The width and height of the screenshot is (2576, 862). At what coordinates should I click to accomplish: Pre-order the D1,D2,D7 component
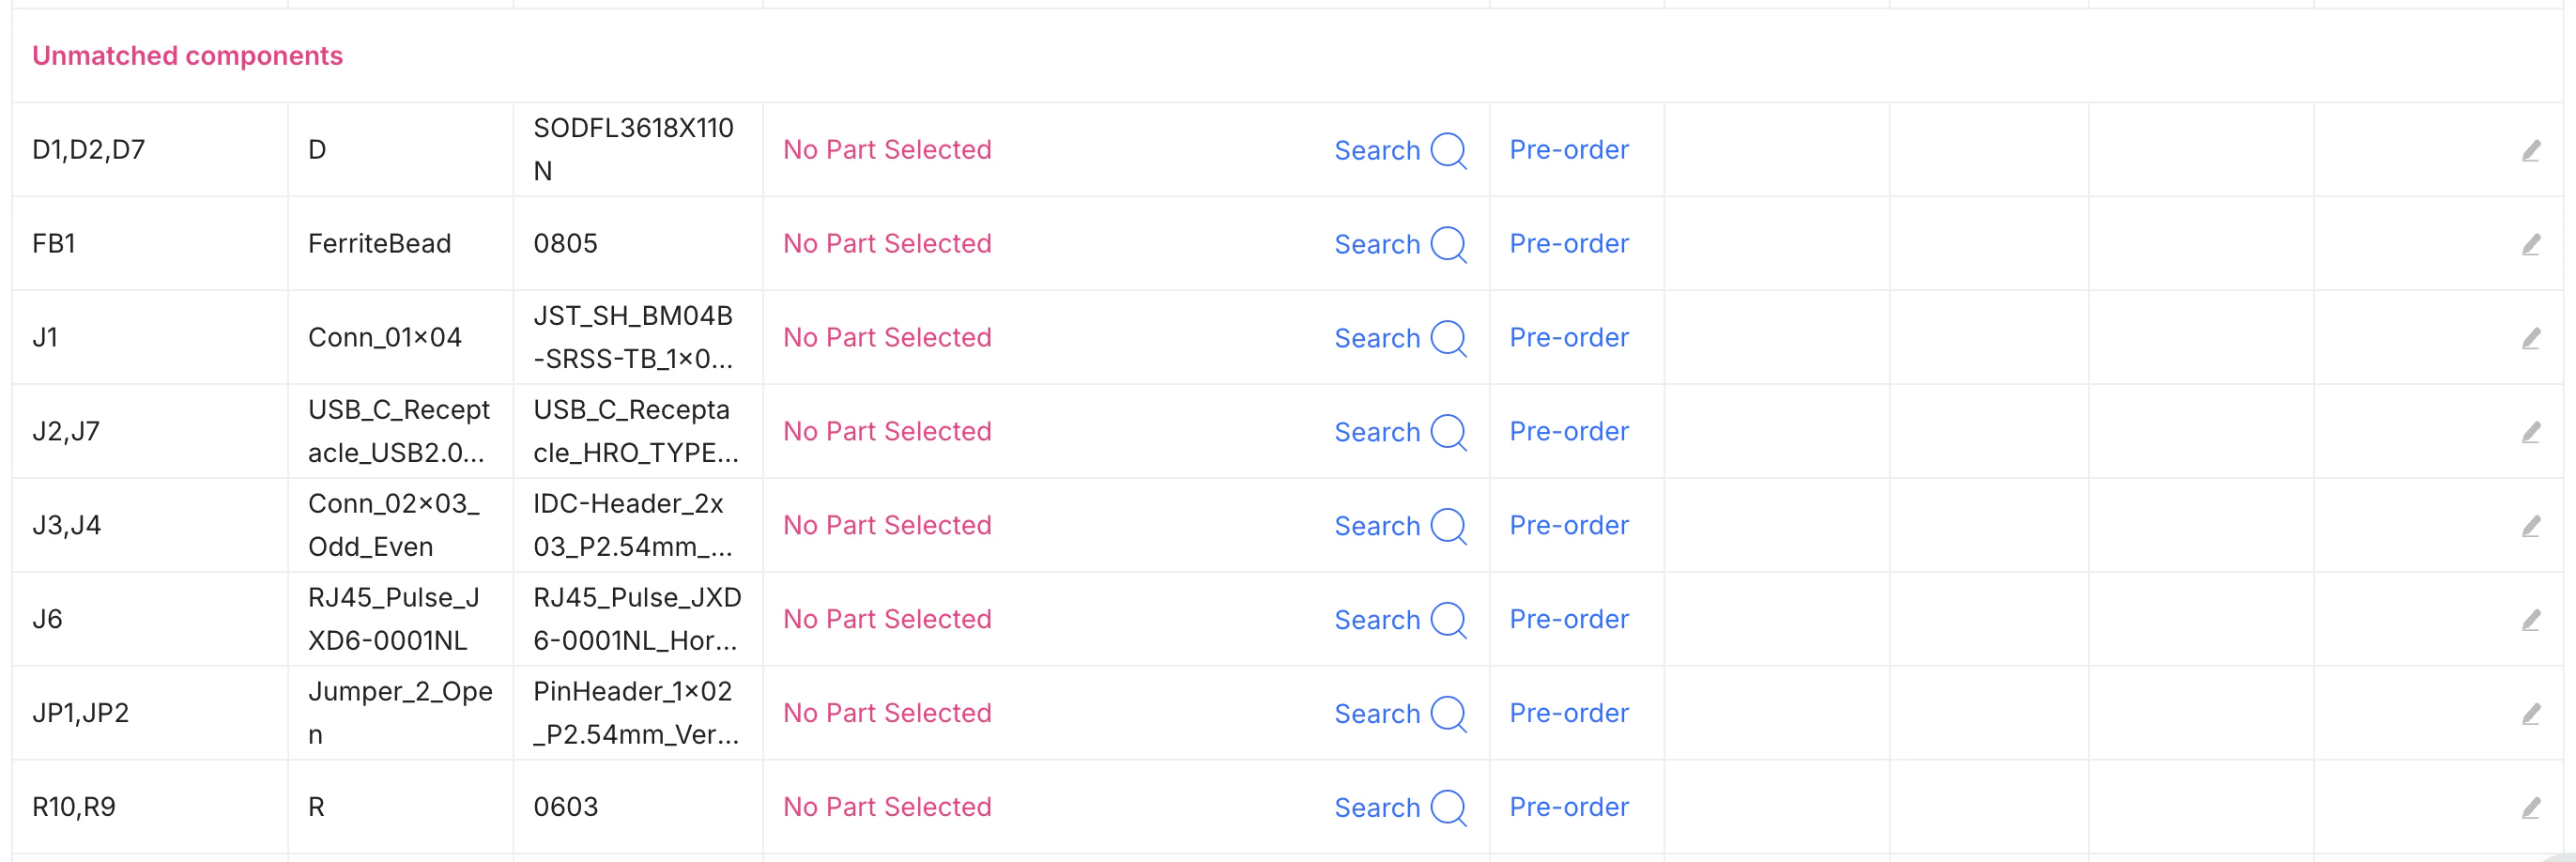(1568, 150)
